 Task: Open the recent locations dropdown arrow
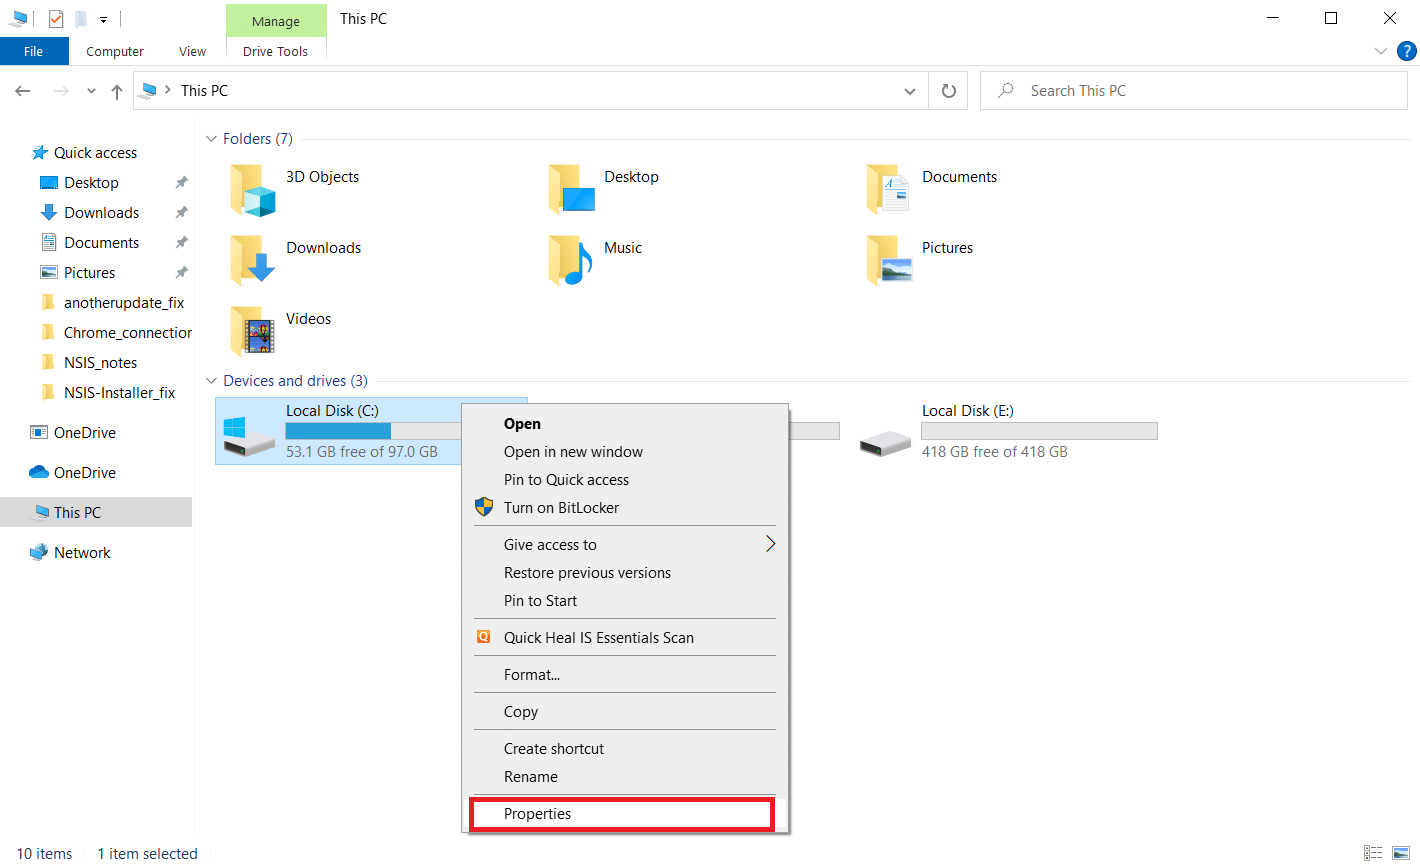pyautogui.click(x=91, y=91)
